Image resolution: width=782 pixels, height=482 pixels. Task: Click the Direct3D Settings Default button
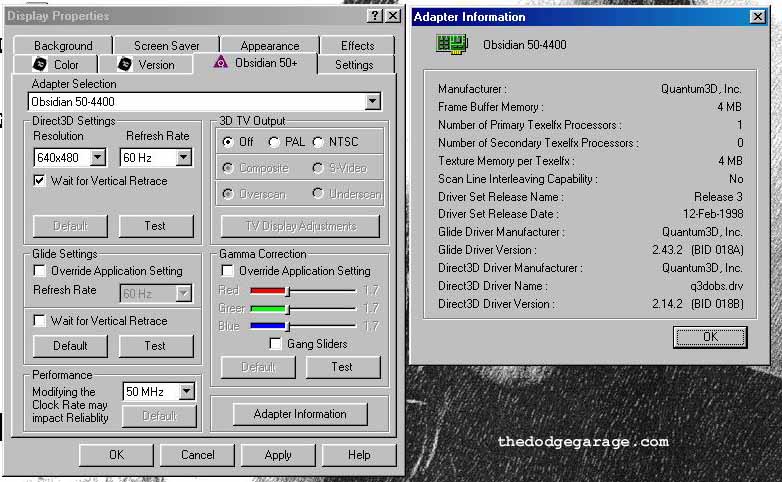pyautogui.click(x=70, y=226)
